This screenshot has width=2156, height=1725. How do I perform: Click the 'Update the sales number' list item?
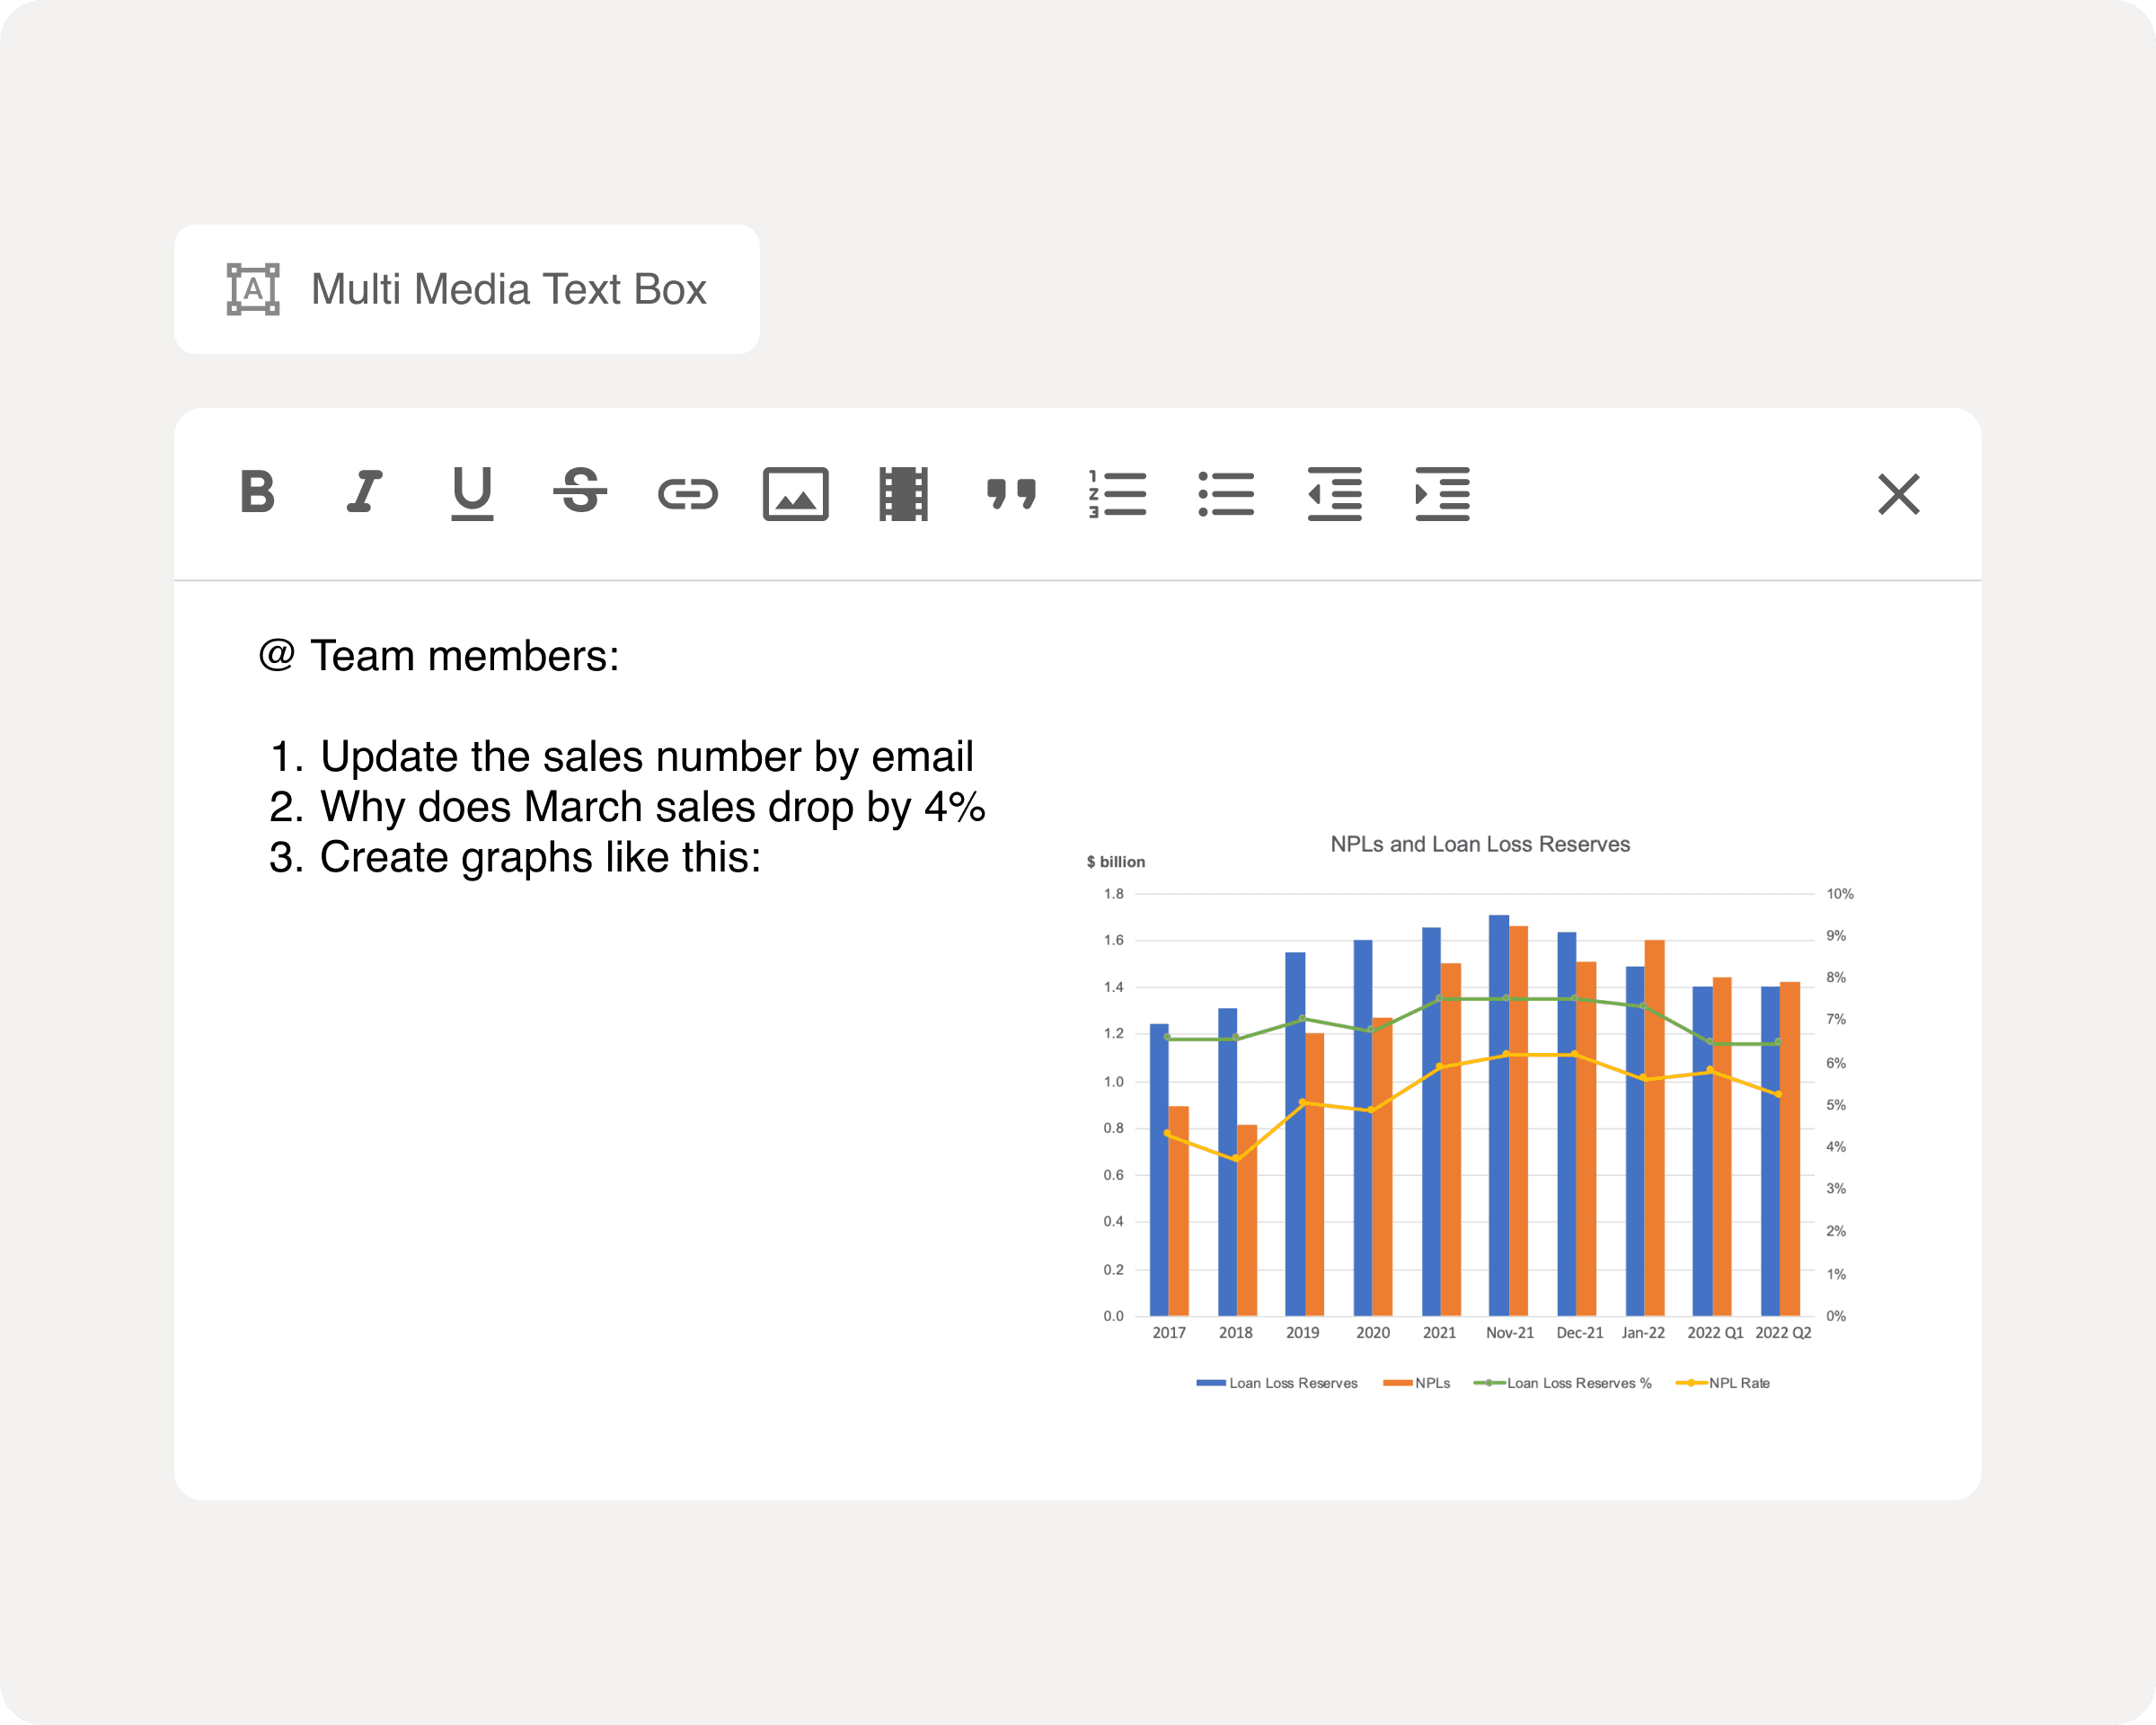click(645, 757)
